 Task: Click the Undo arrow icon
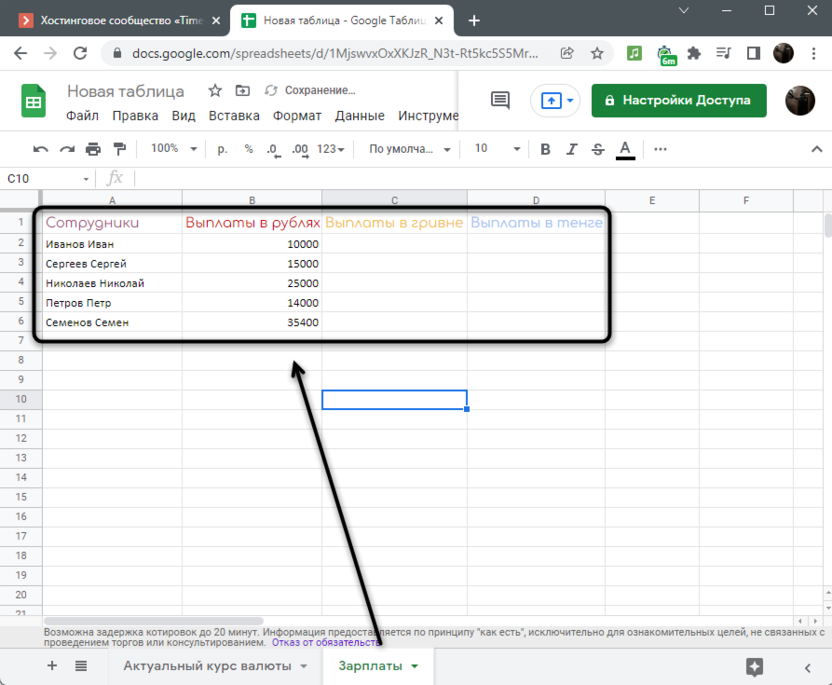point(40,149)
